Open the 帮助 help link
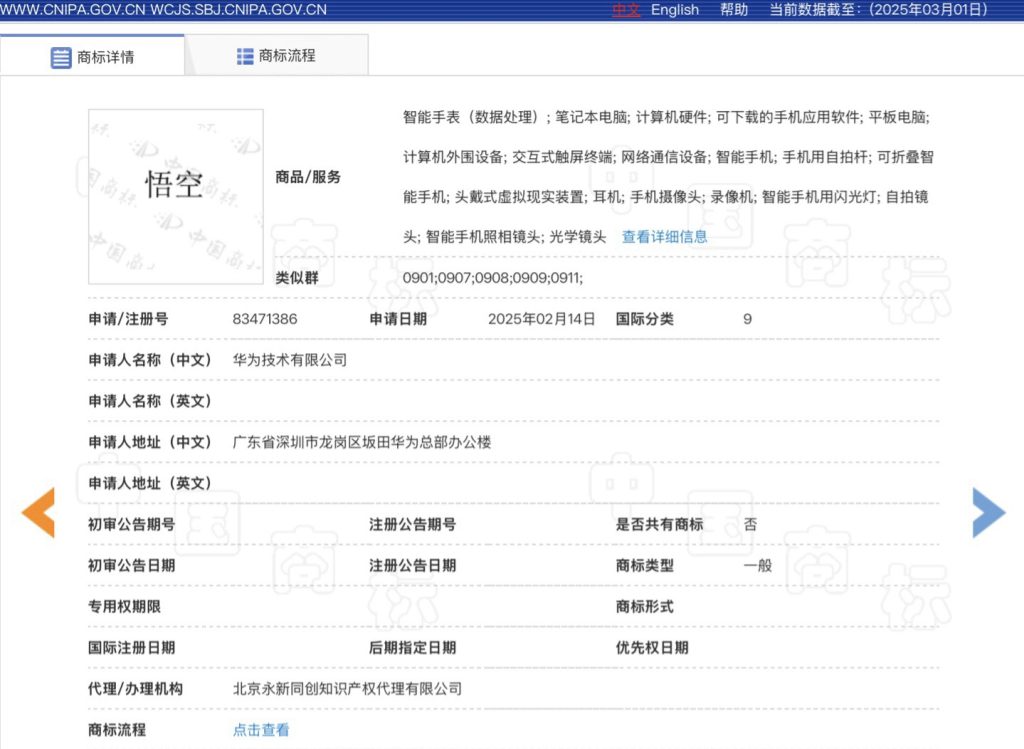 pyautogui.click(x=734, y=10)
